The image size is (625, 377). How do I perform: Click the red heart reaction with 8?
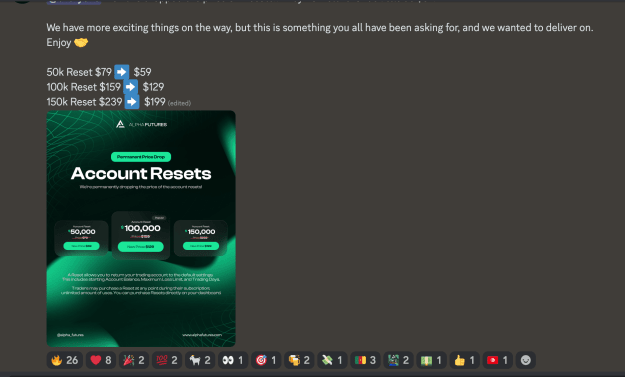point(101,360)
